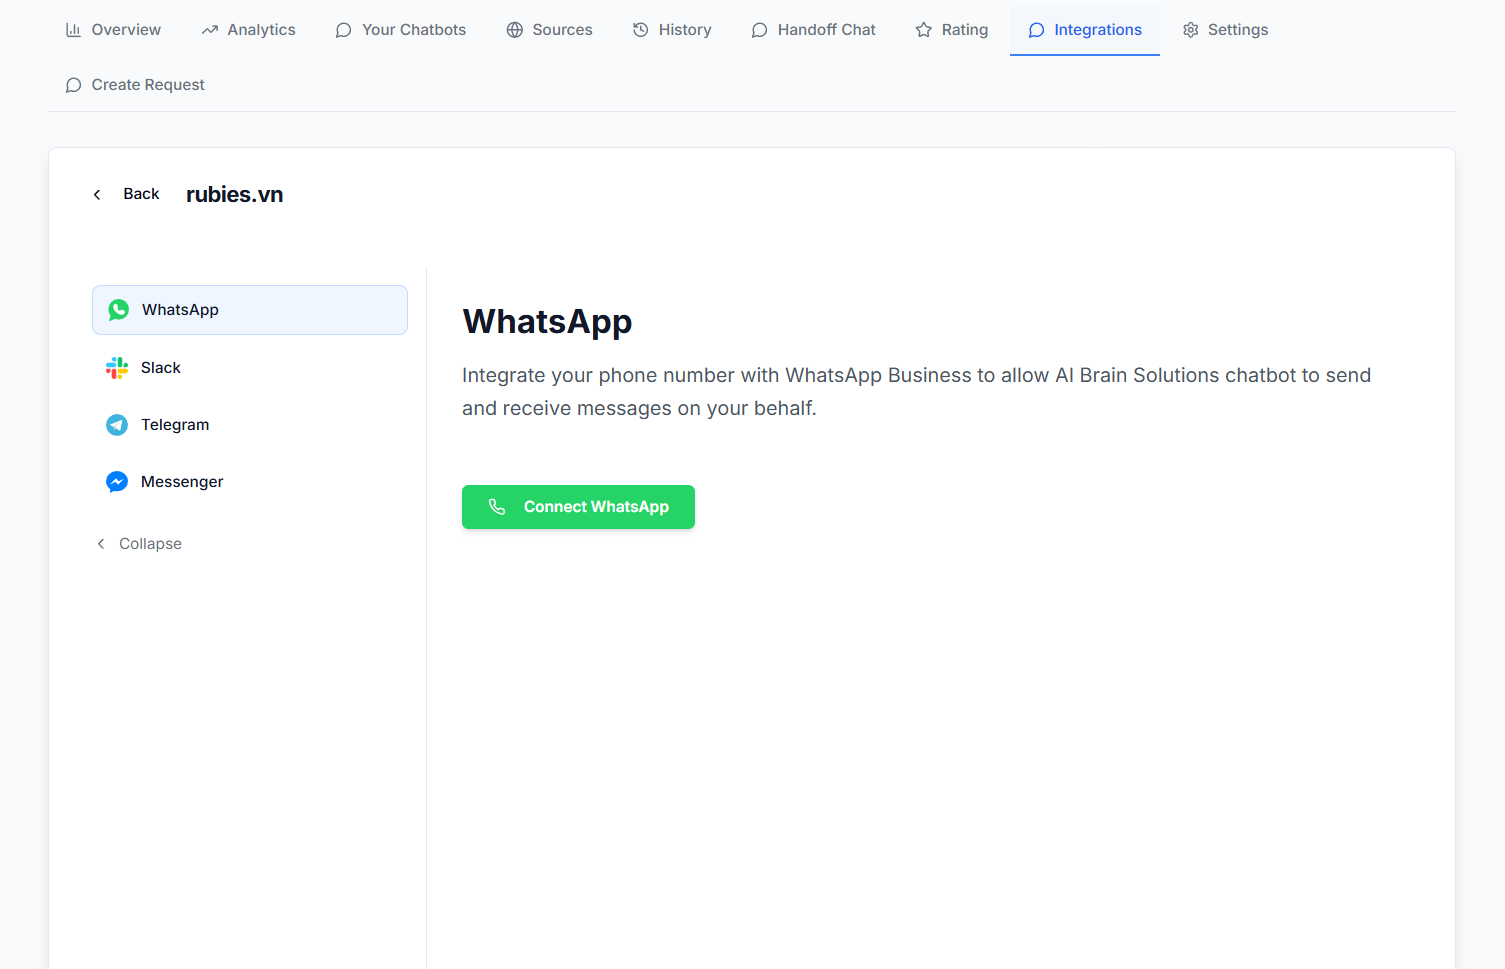Viewport: 1505px width, 969px height.
Task: Choose the Telegram paper plane icon
Action: (117, 425)
